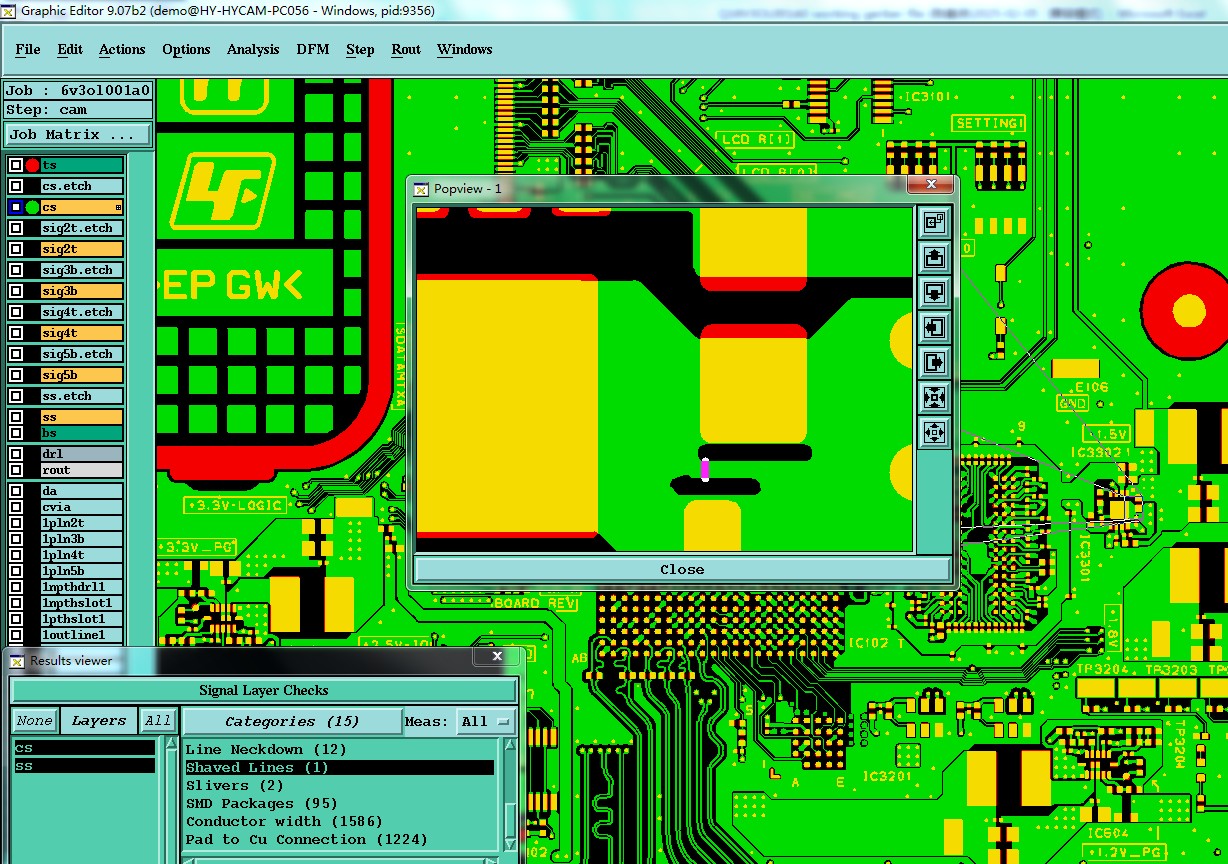Viewport: 1228px width, 864px height.
Task: Click None in Results viewer layers
Action: pyautogui.click(x=34, y=721)
